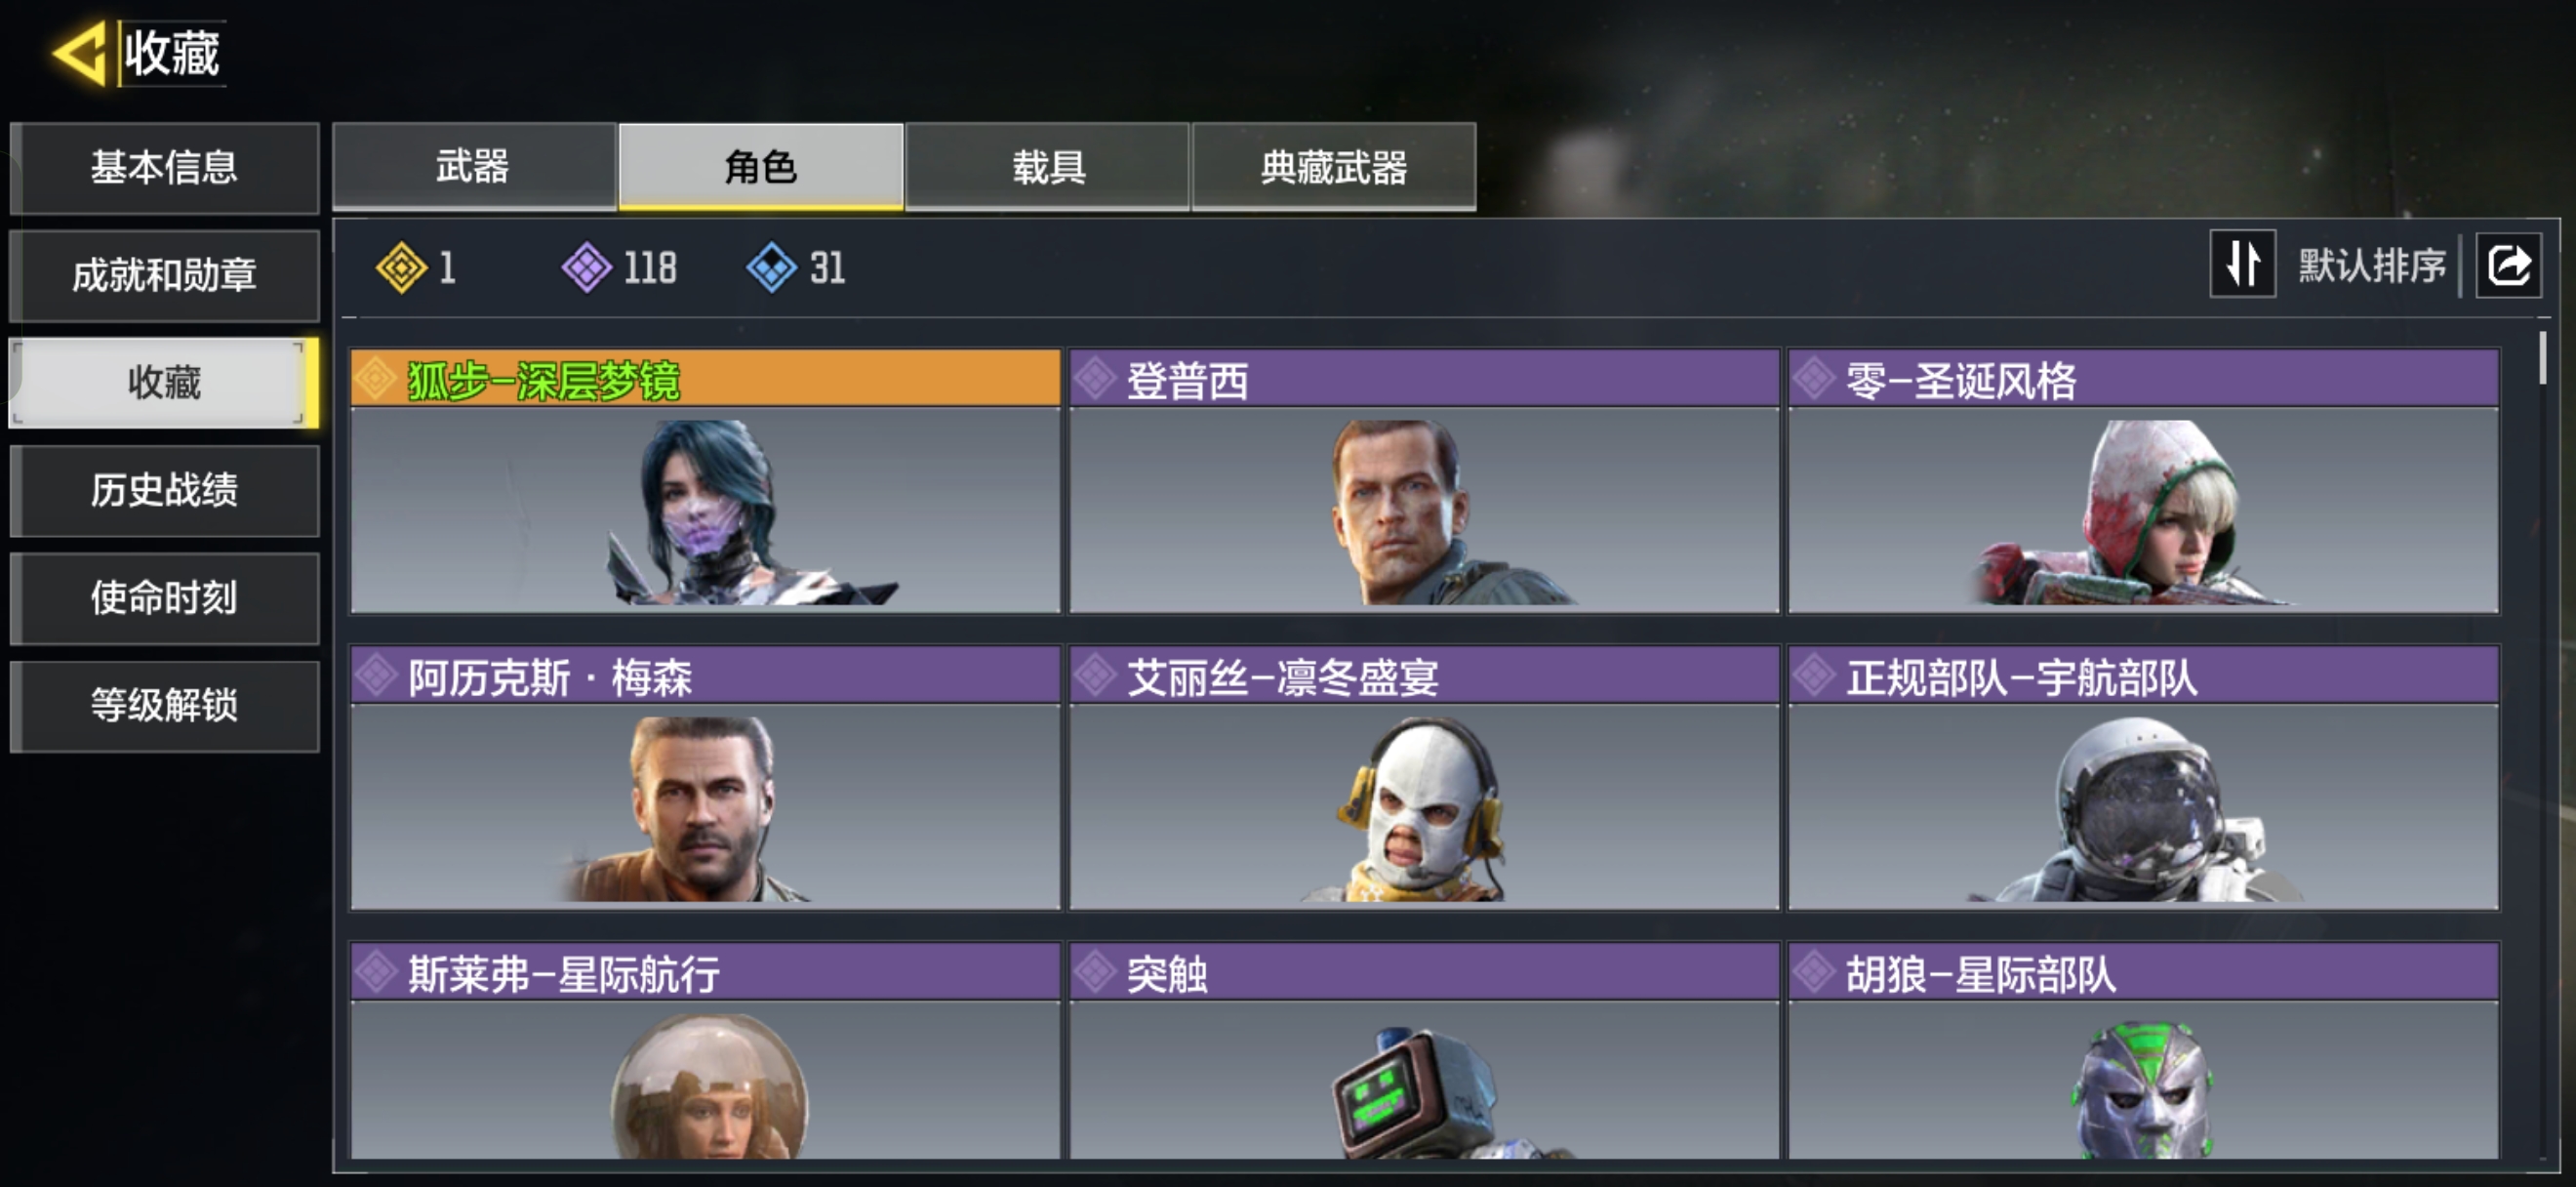
Task: Open the 典藏武器 tab
Action: [1334, 167]
